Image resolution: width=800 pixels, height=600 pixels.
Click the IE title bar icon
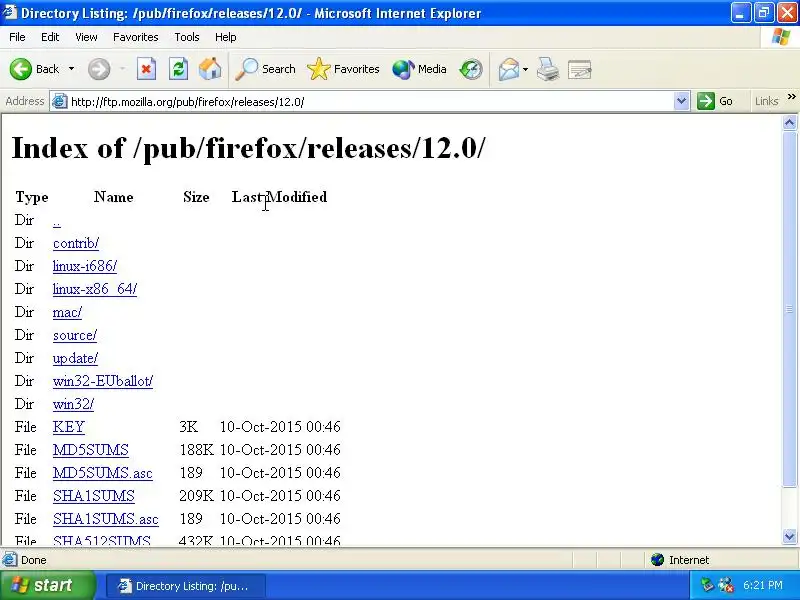coord(10,12)
